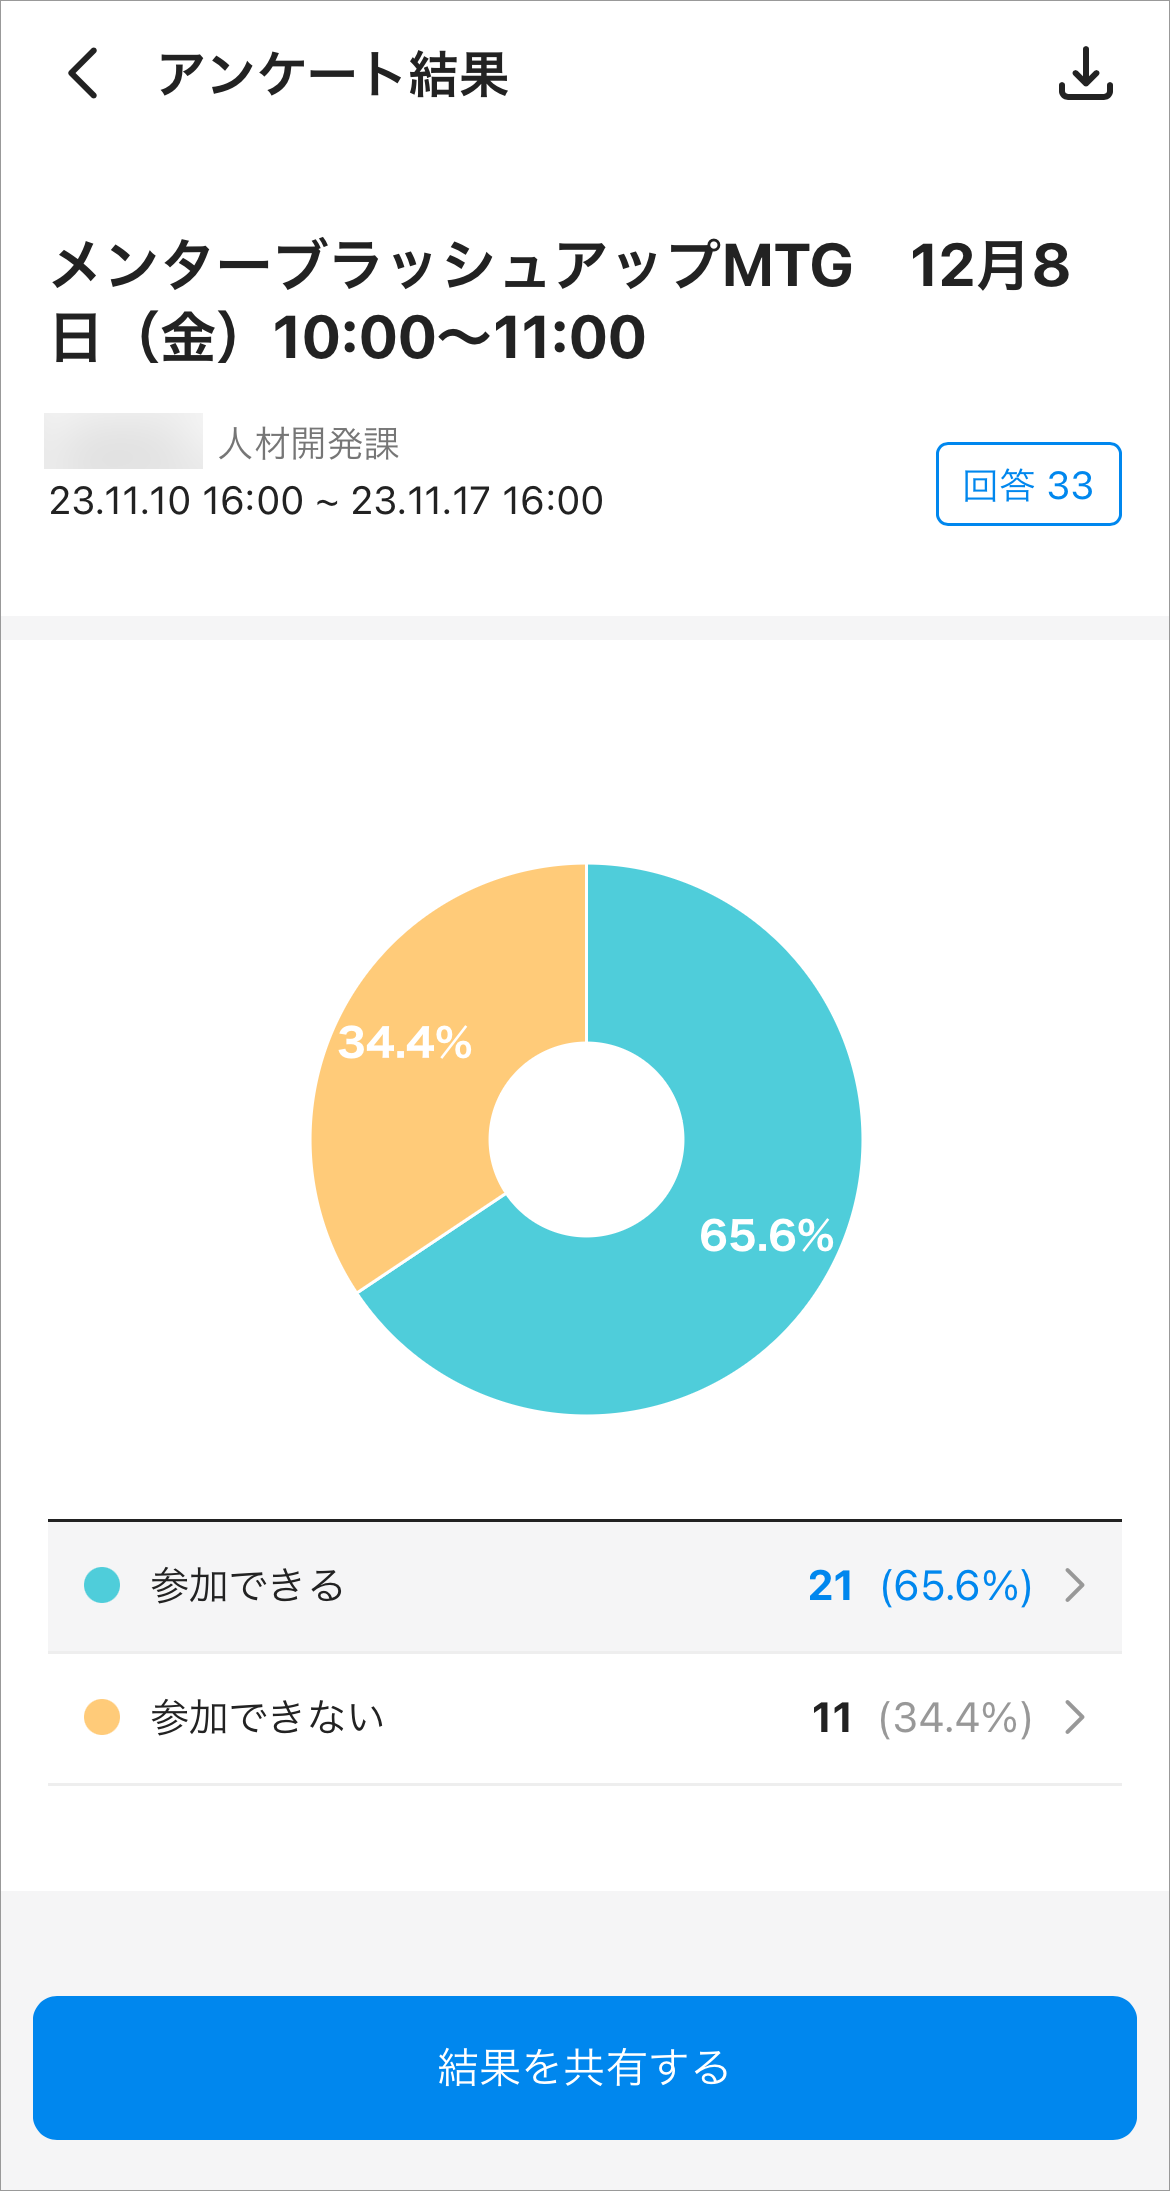
Task: Click the 11 (34.4%) vote count
Action: point(921,1718)
